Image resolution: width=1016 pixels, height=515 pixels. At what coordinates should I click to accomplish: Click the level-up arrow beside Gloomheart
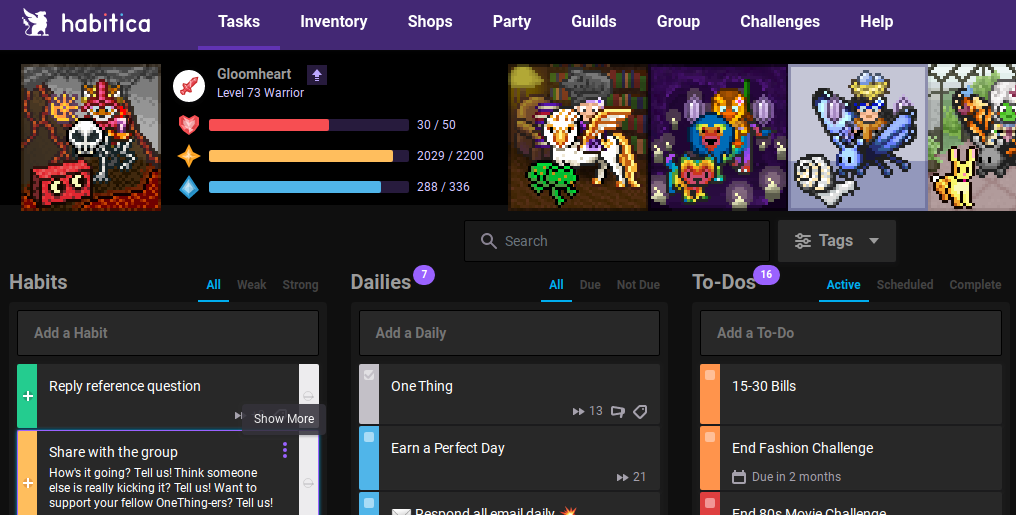[x=317, y=75]
